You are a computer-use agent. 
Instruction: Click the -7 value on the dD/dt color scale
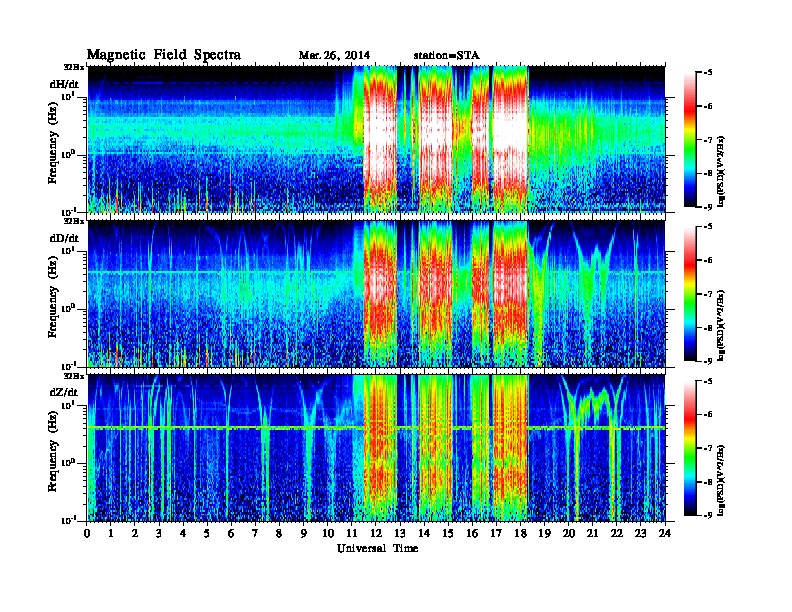710,294
